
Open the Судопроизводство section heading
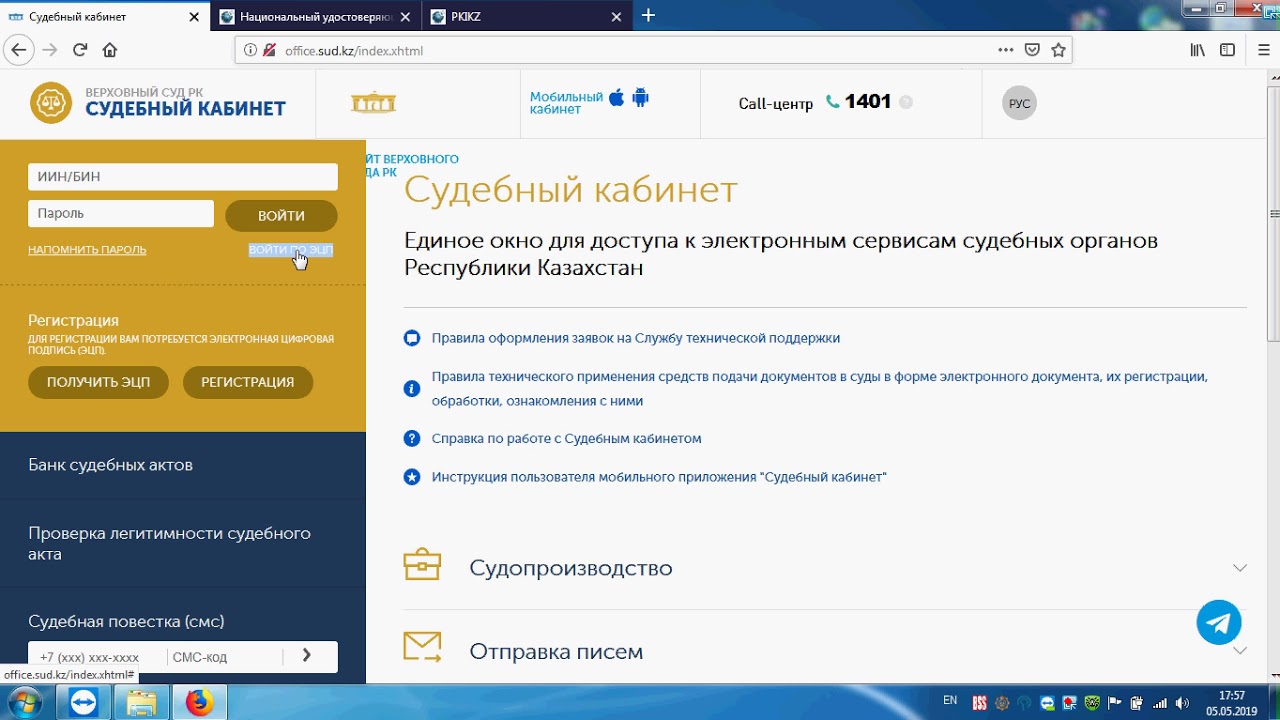[x=571, y=568]
